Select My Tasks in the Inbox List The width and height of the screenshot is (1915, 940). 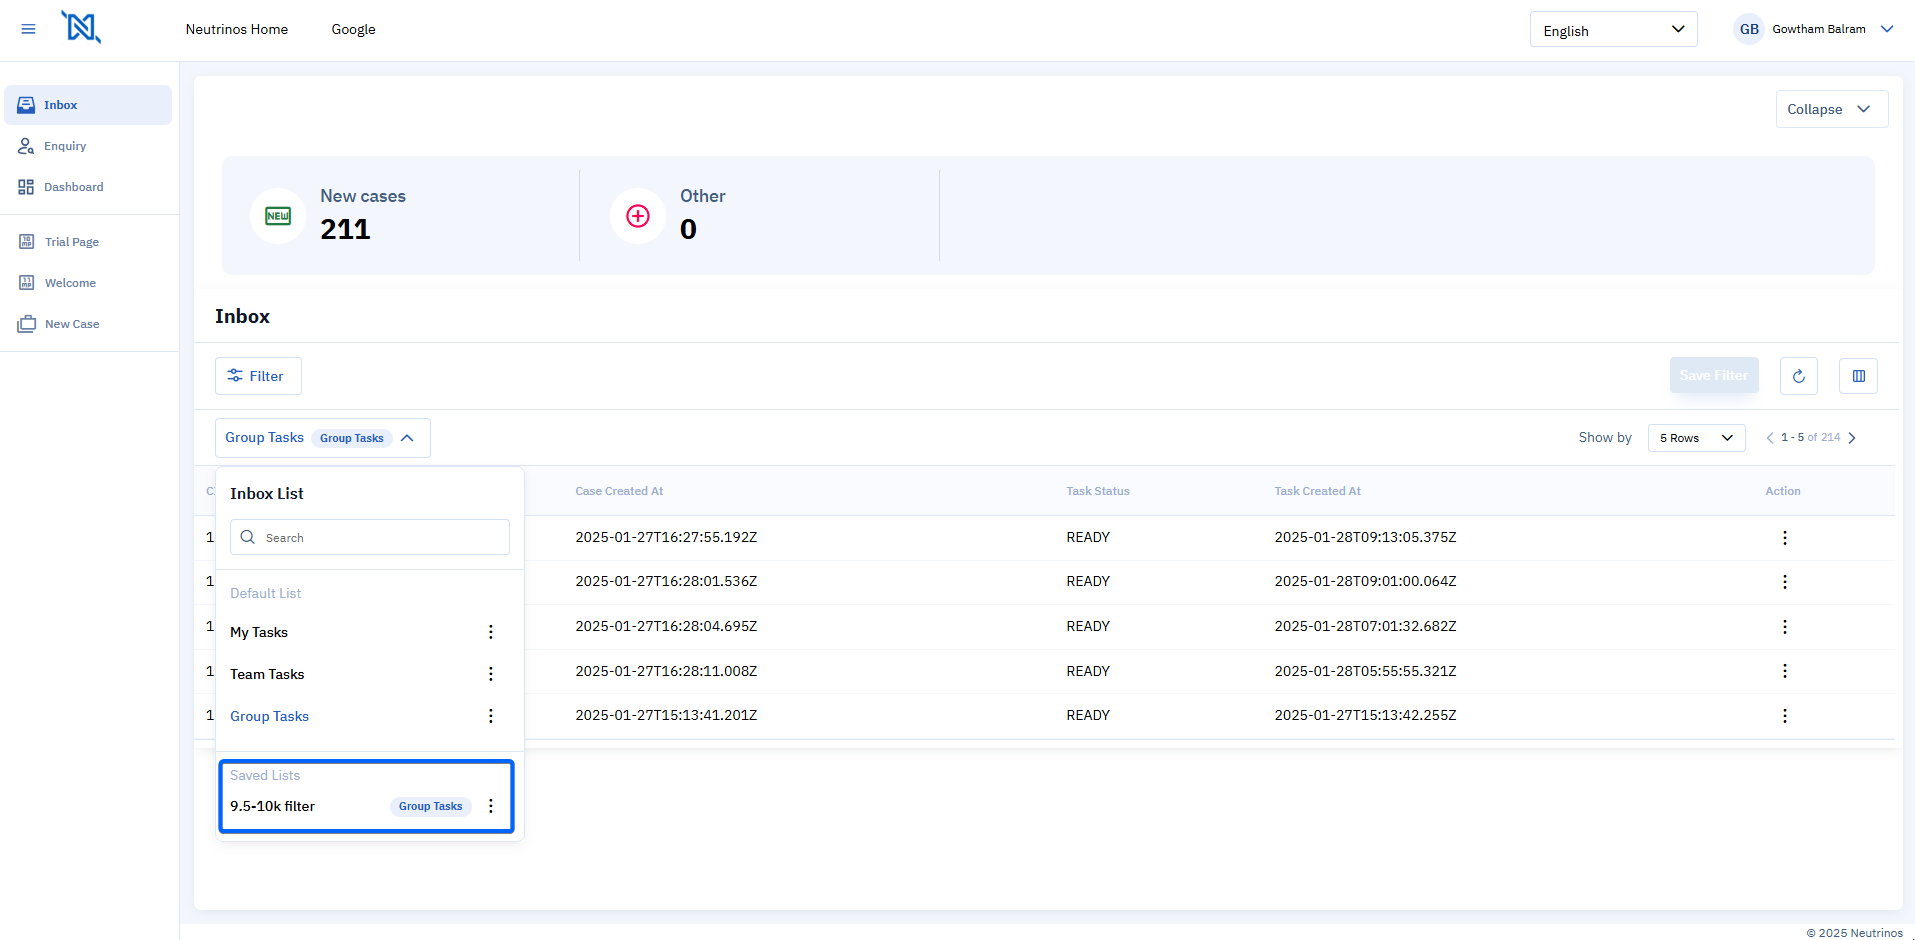259,632
